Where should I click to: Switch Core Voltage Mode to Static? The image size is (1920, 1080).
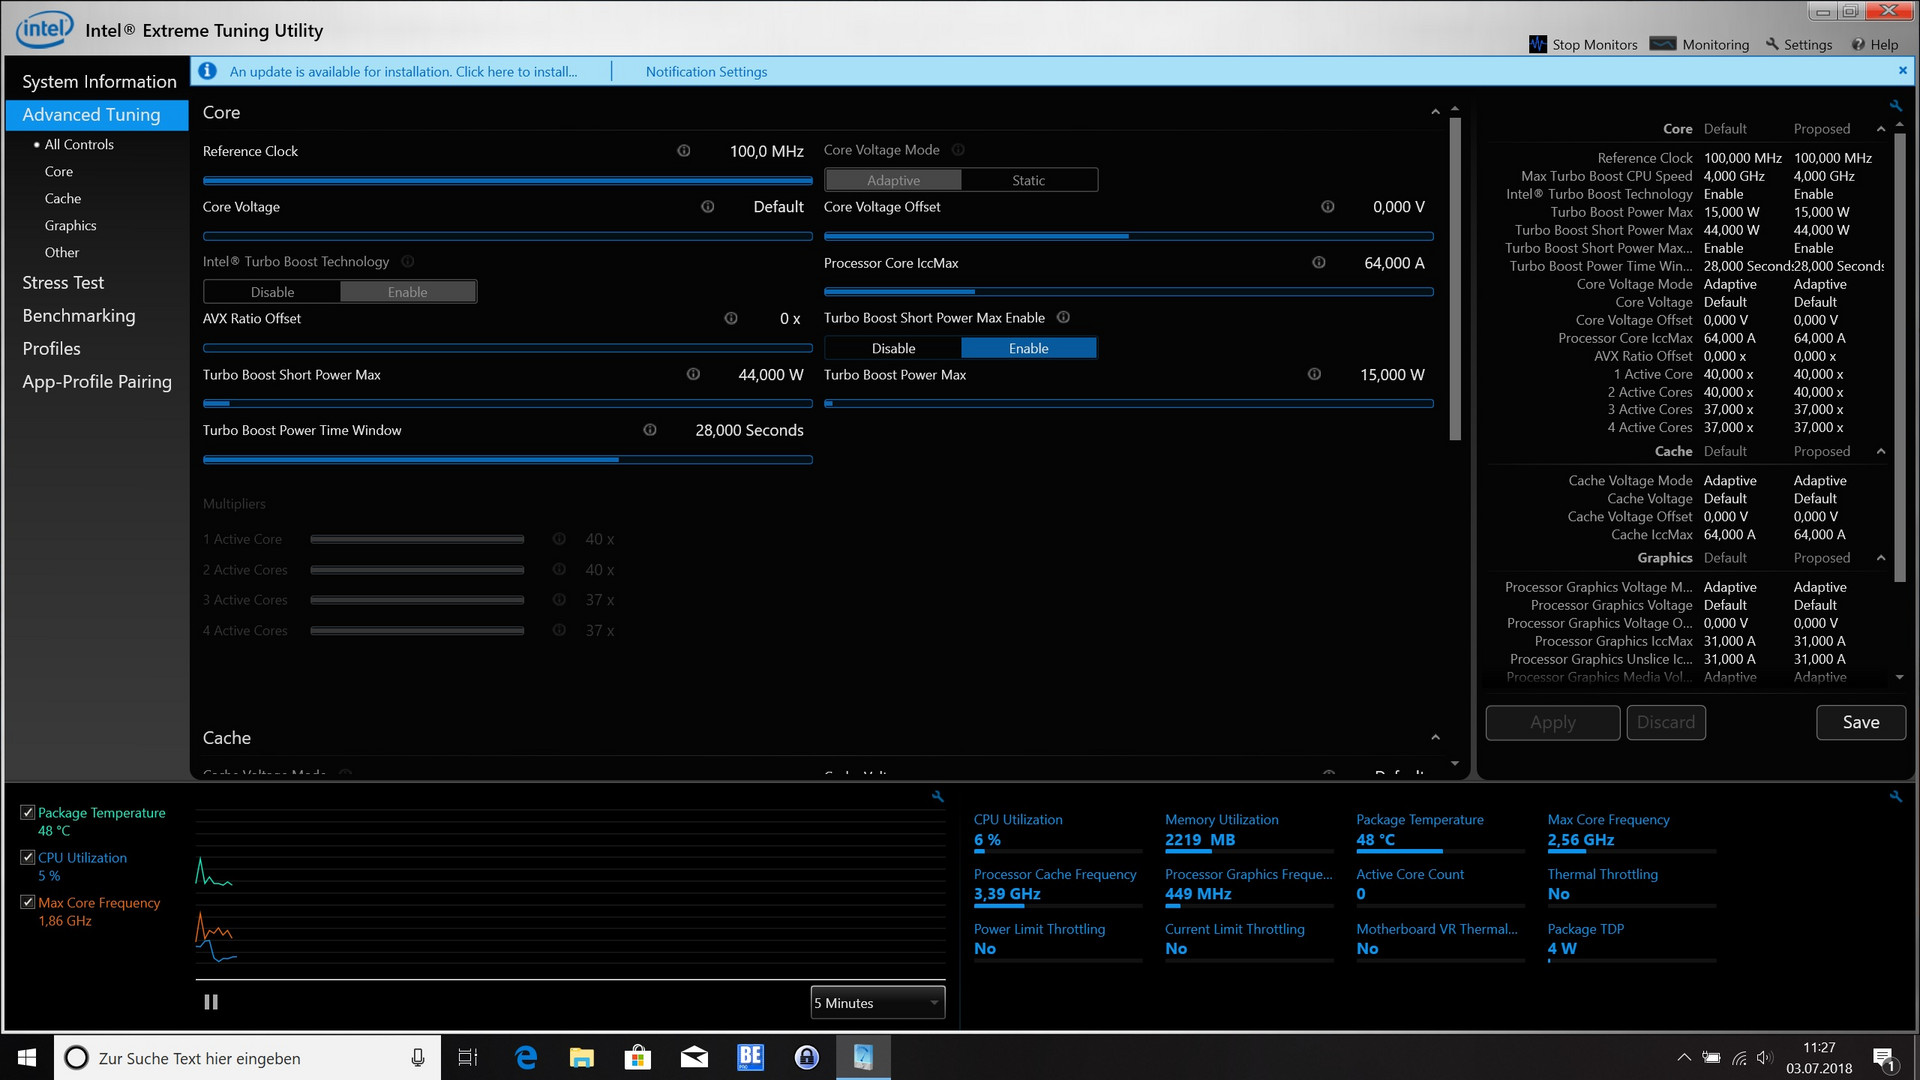click(1028, 180)
